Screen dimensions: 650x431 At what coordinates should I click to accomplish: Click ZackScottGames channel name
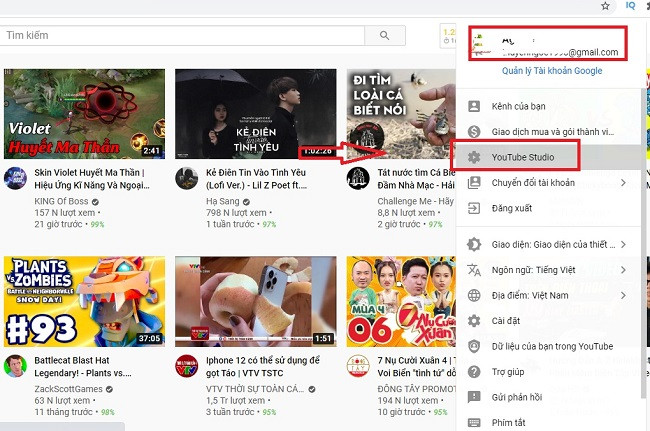[68, 389]
